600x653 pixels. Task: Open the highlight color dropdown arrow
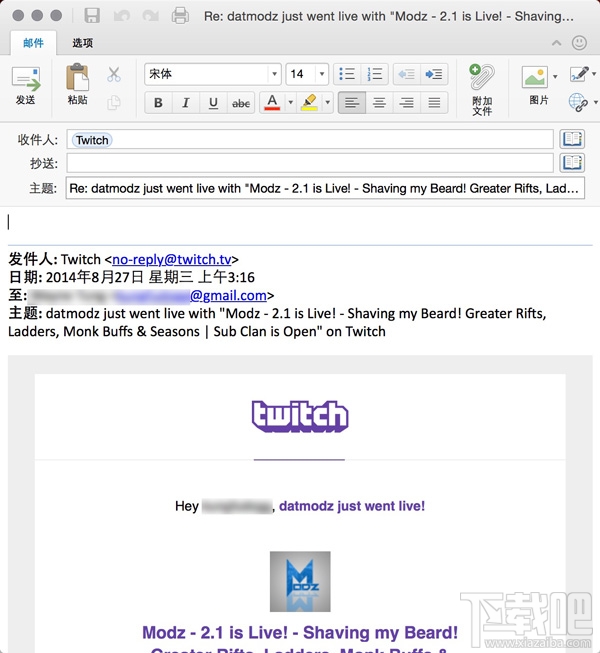click(x=328, y=102)
